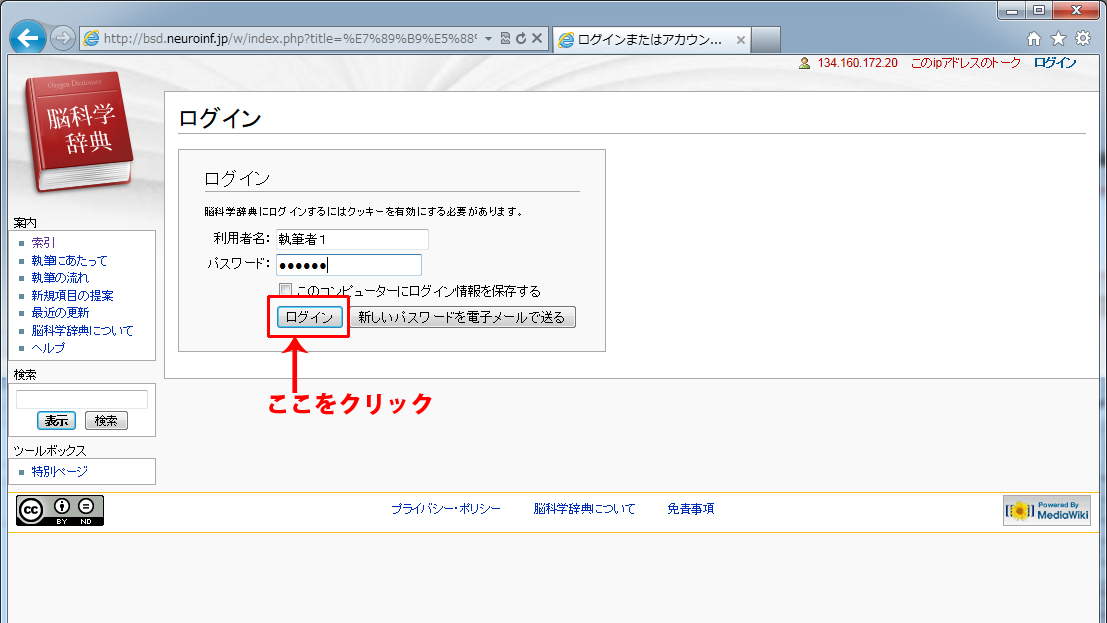The height and width of the screenshot is (623, 1107).
Task: Open favorites with the star icon
Action: [1058, 39]
